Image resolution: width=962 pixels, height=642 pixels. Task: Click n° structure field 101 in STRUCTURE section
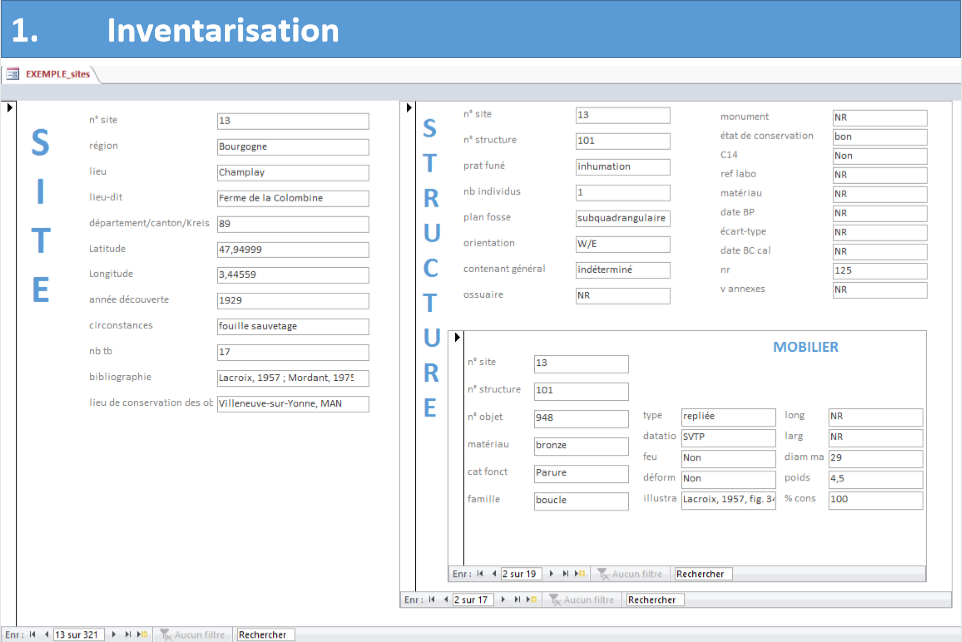coord(623,141)
